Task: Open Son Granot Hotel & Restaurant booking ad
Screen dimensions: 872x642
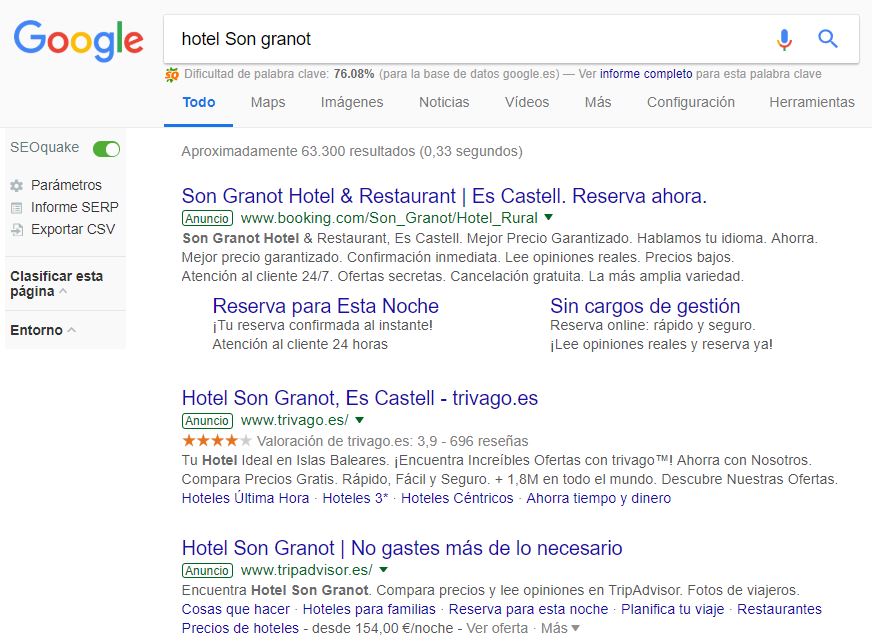Action: [444, 196]
